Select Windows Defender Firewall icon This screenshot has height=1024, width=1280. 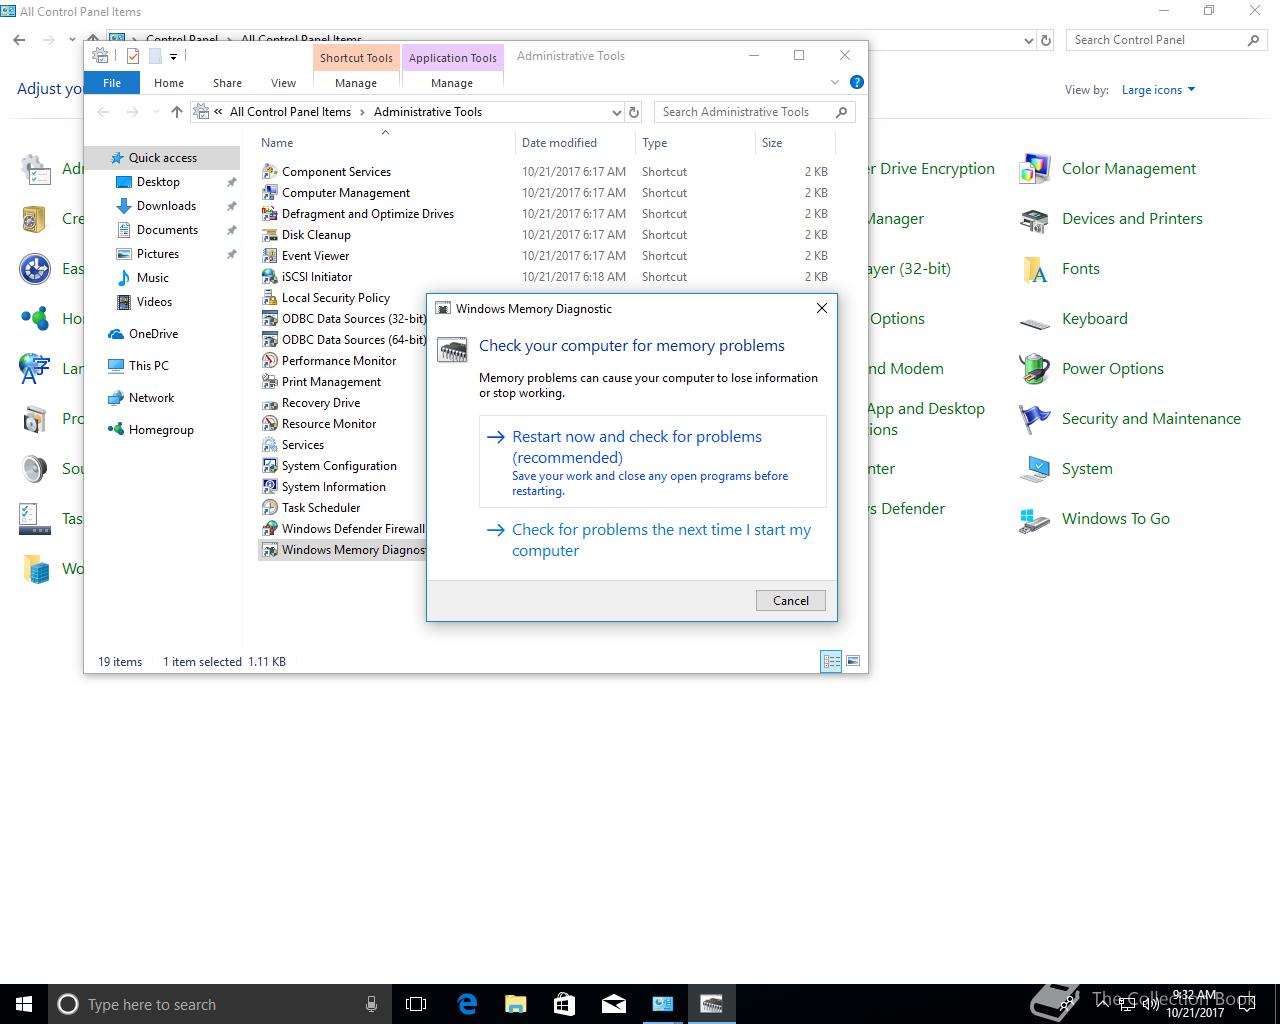coord(269,529)
